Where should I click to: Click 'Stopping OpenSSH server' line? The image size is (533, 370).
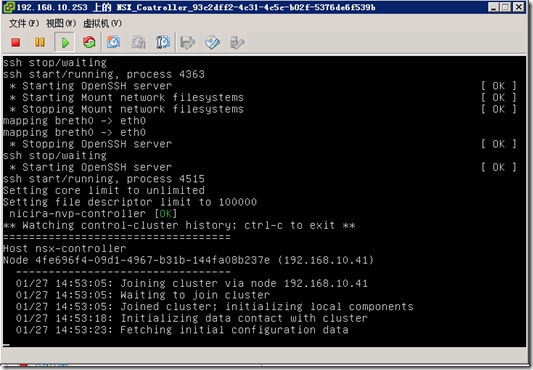(90, 144)
